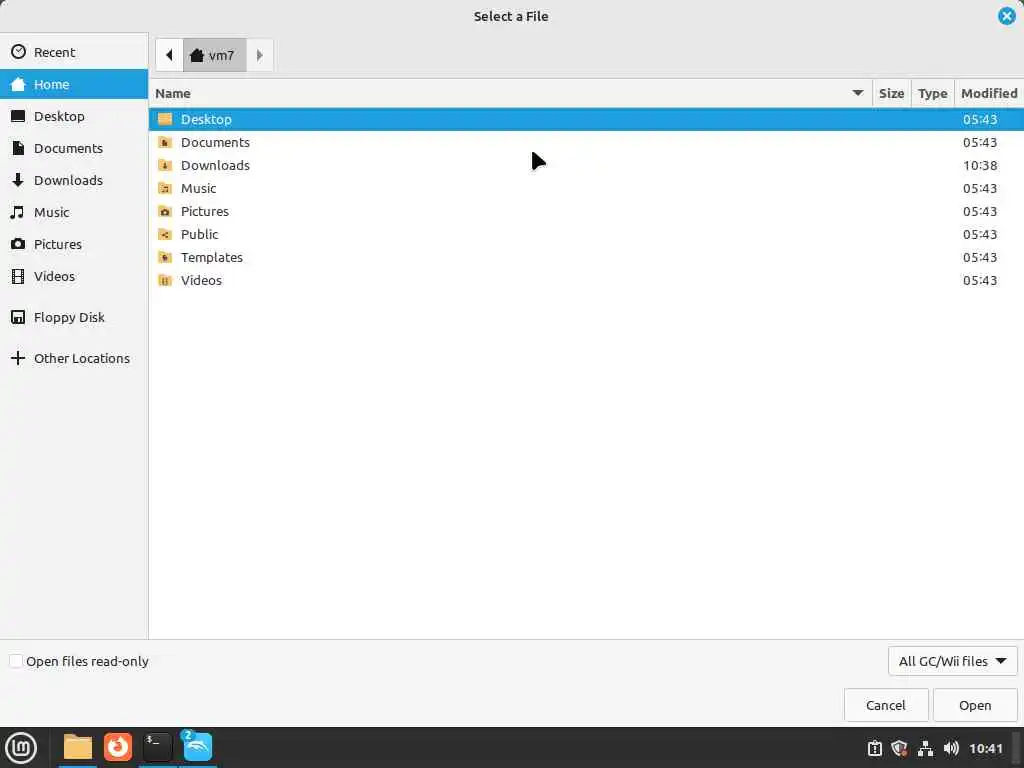Open the Linux Mint start menu
Image resolution: width=1024 pixels, height=768 pixels.
[x=21, y=748]
